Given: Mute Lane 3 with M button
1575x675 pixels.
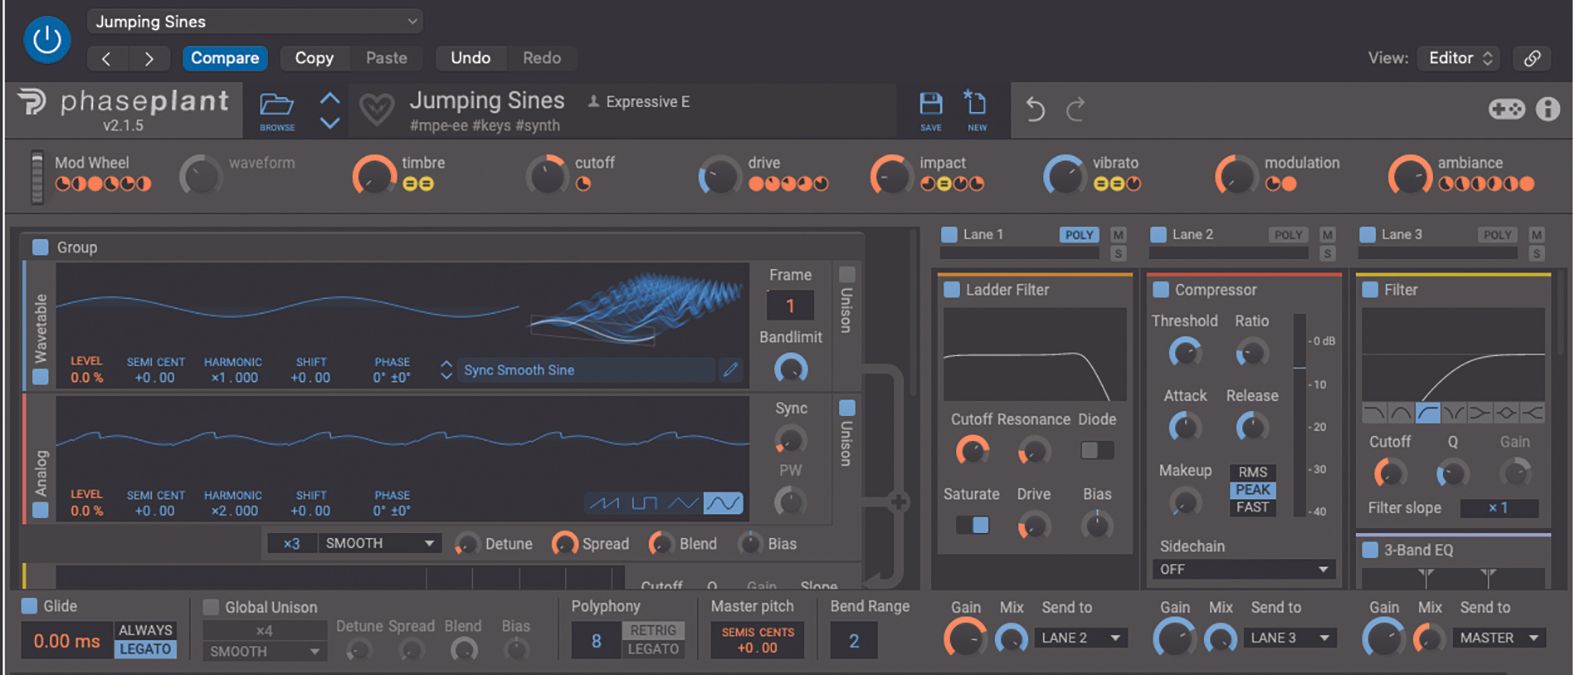Looking at the screenshot, I should (1536, 234).
